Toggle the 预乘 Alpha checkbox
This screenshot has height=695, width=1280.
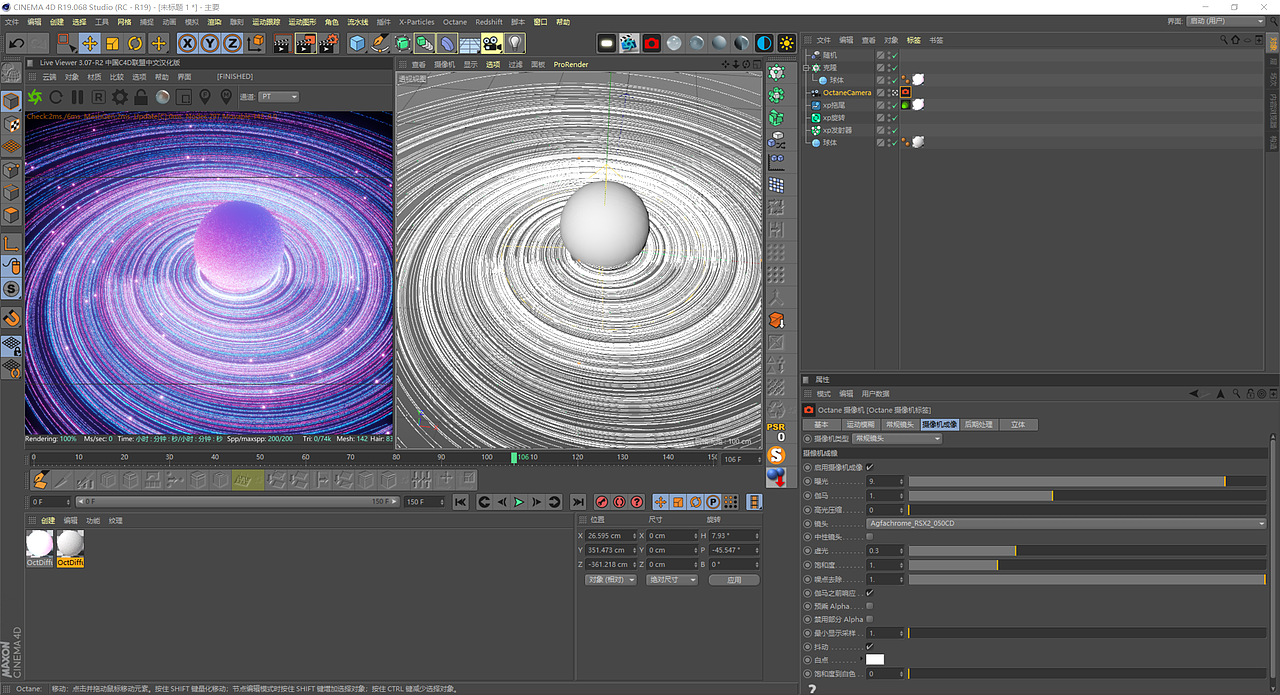[x=869, y=606]
